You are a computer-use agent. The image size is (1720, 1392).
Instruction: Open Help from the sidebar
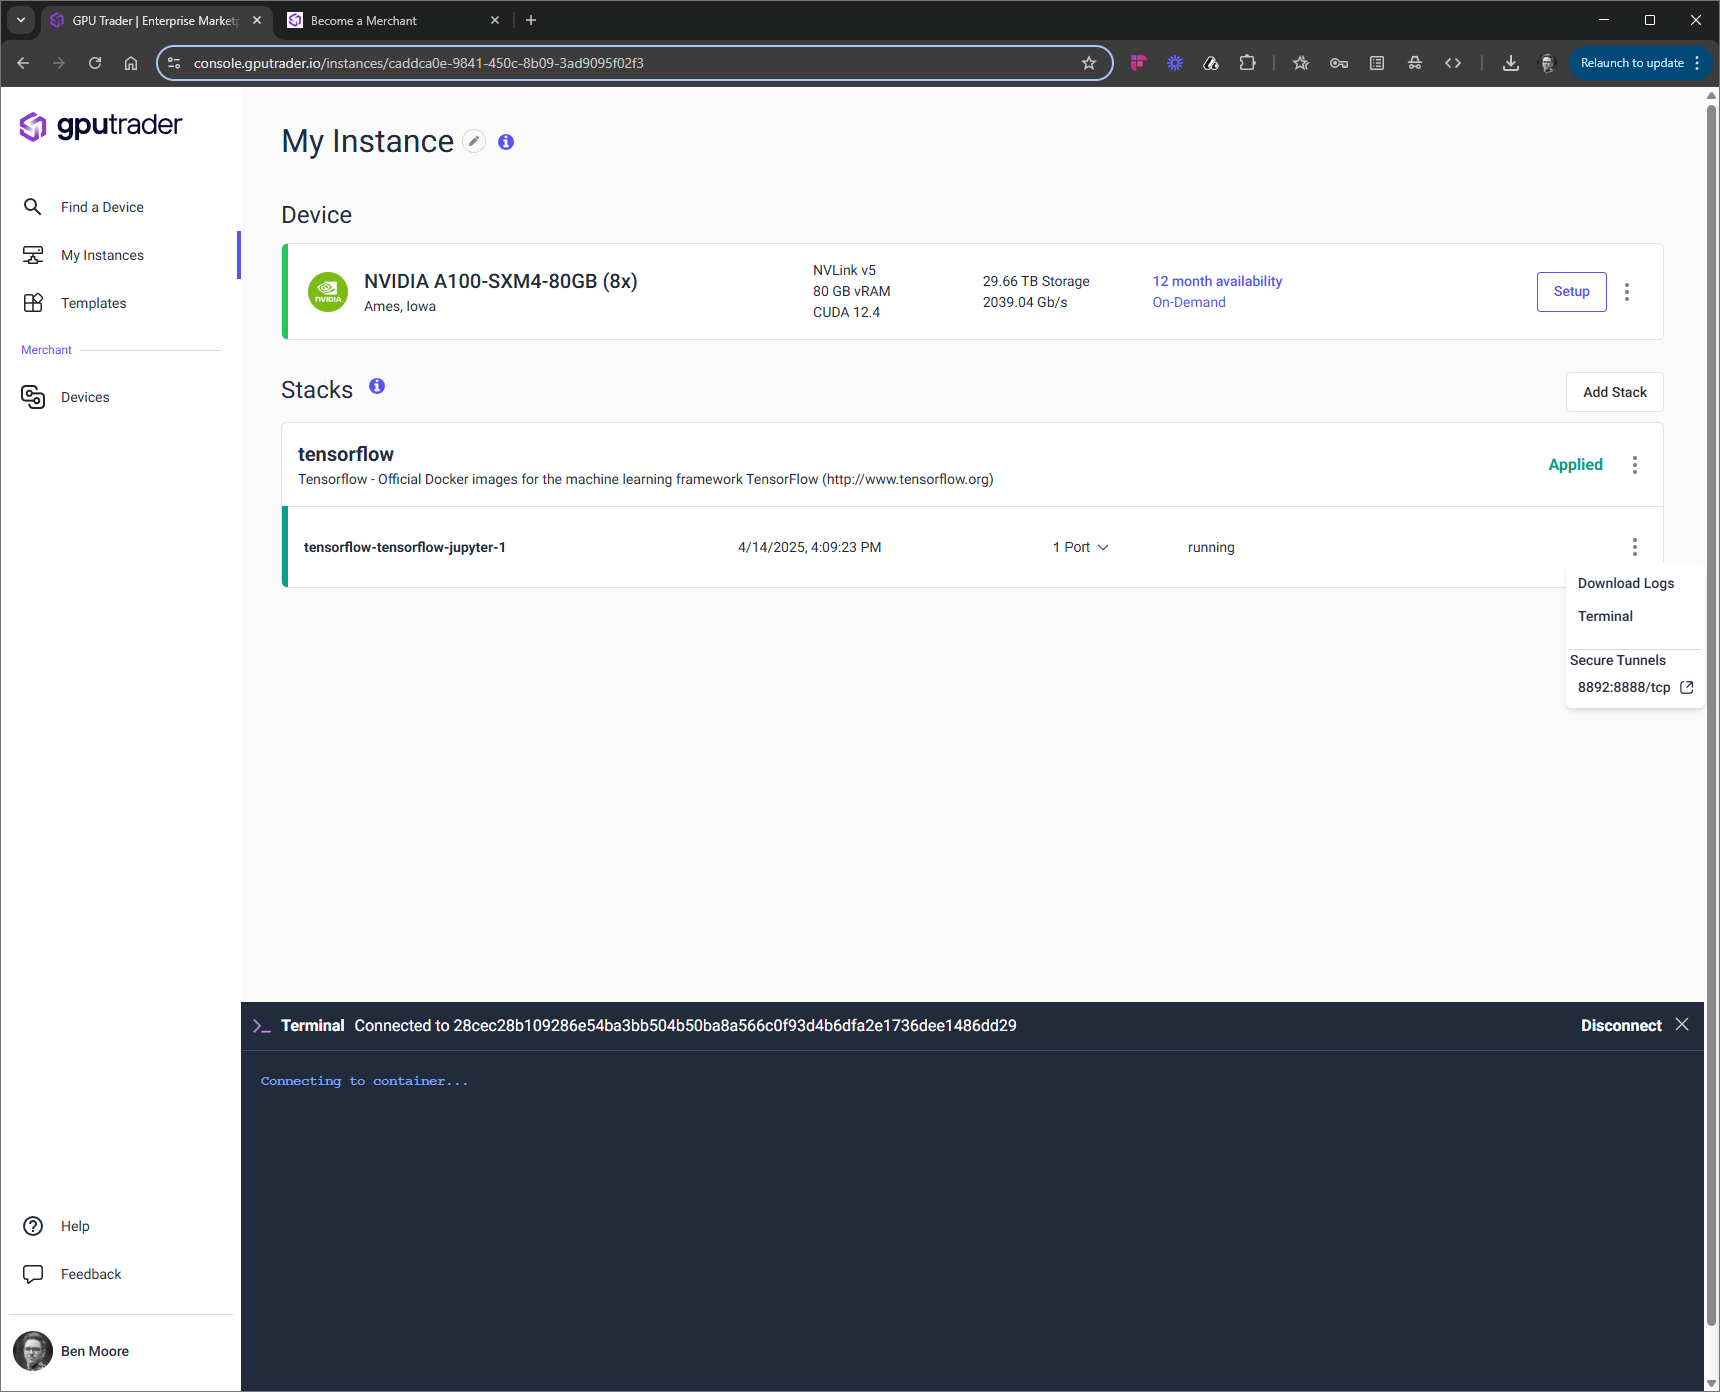pyautogui.click(x=75, y=1226)
